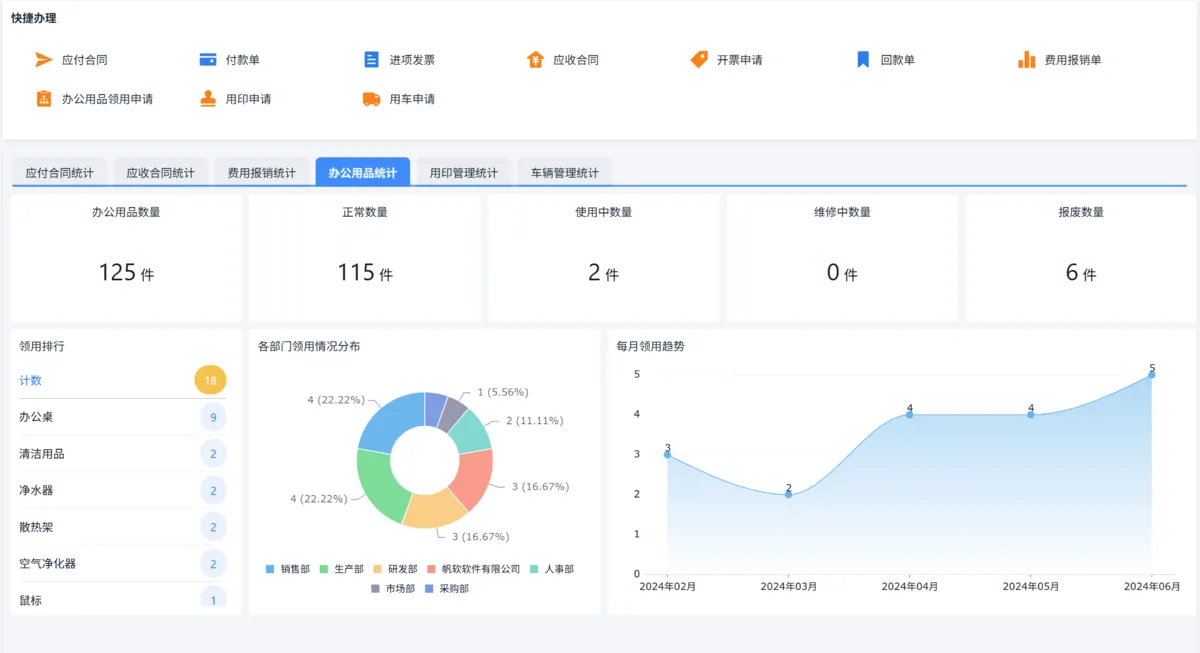Open the 用印申请 shortcut link
Viewport: 1200px width, 653px height.
coord(248,99)
